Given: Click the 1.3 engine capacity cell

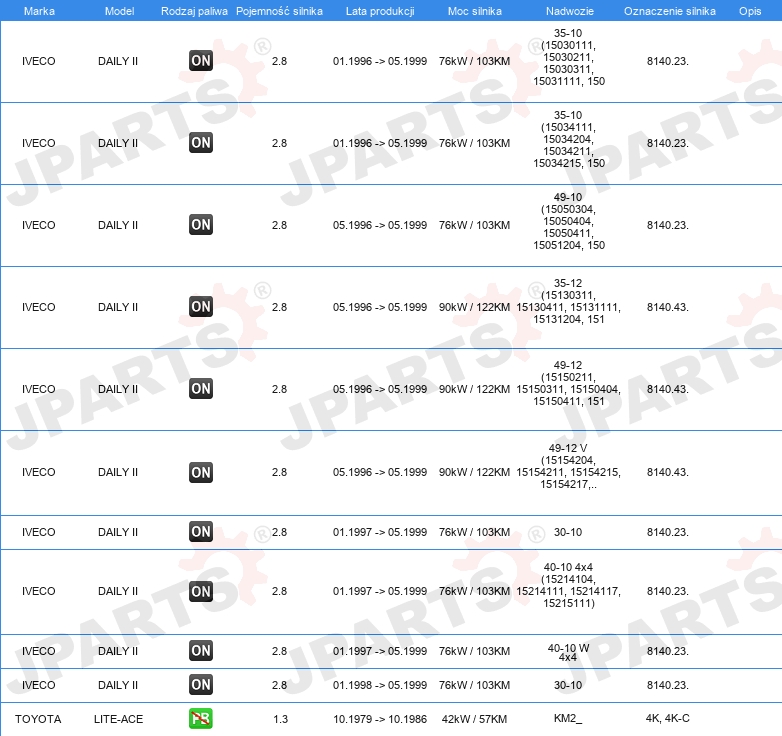Looking at the screenshot, I should (x=280, y=719).
